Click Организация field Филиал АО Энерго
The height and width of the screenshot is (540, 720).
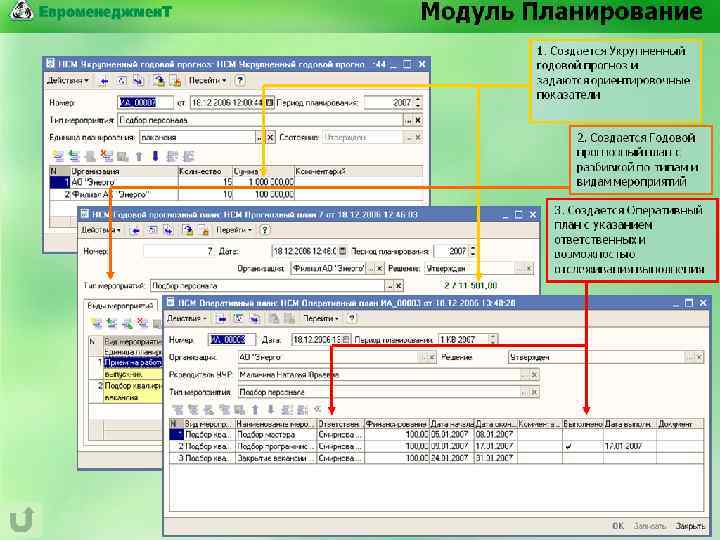[x=328, y=269]
